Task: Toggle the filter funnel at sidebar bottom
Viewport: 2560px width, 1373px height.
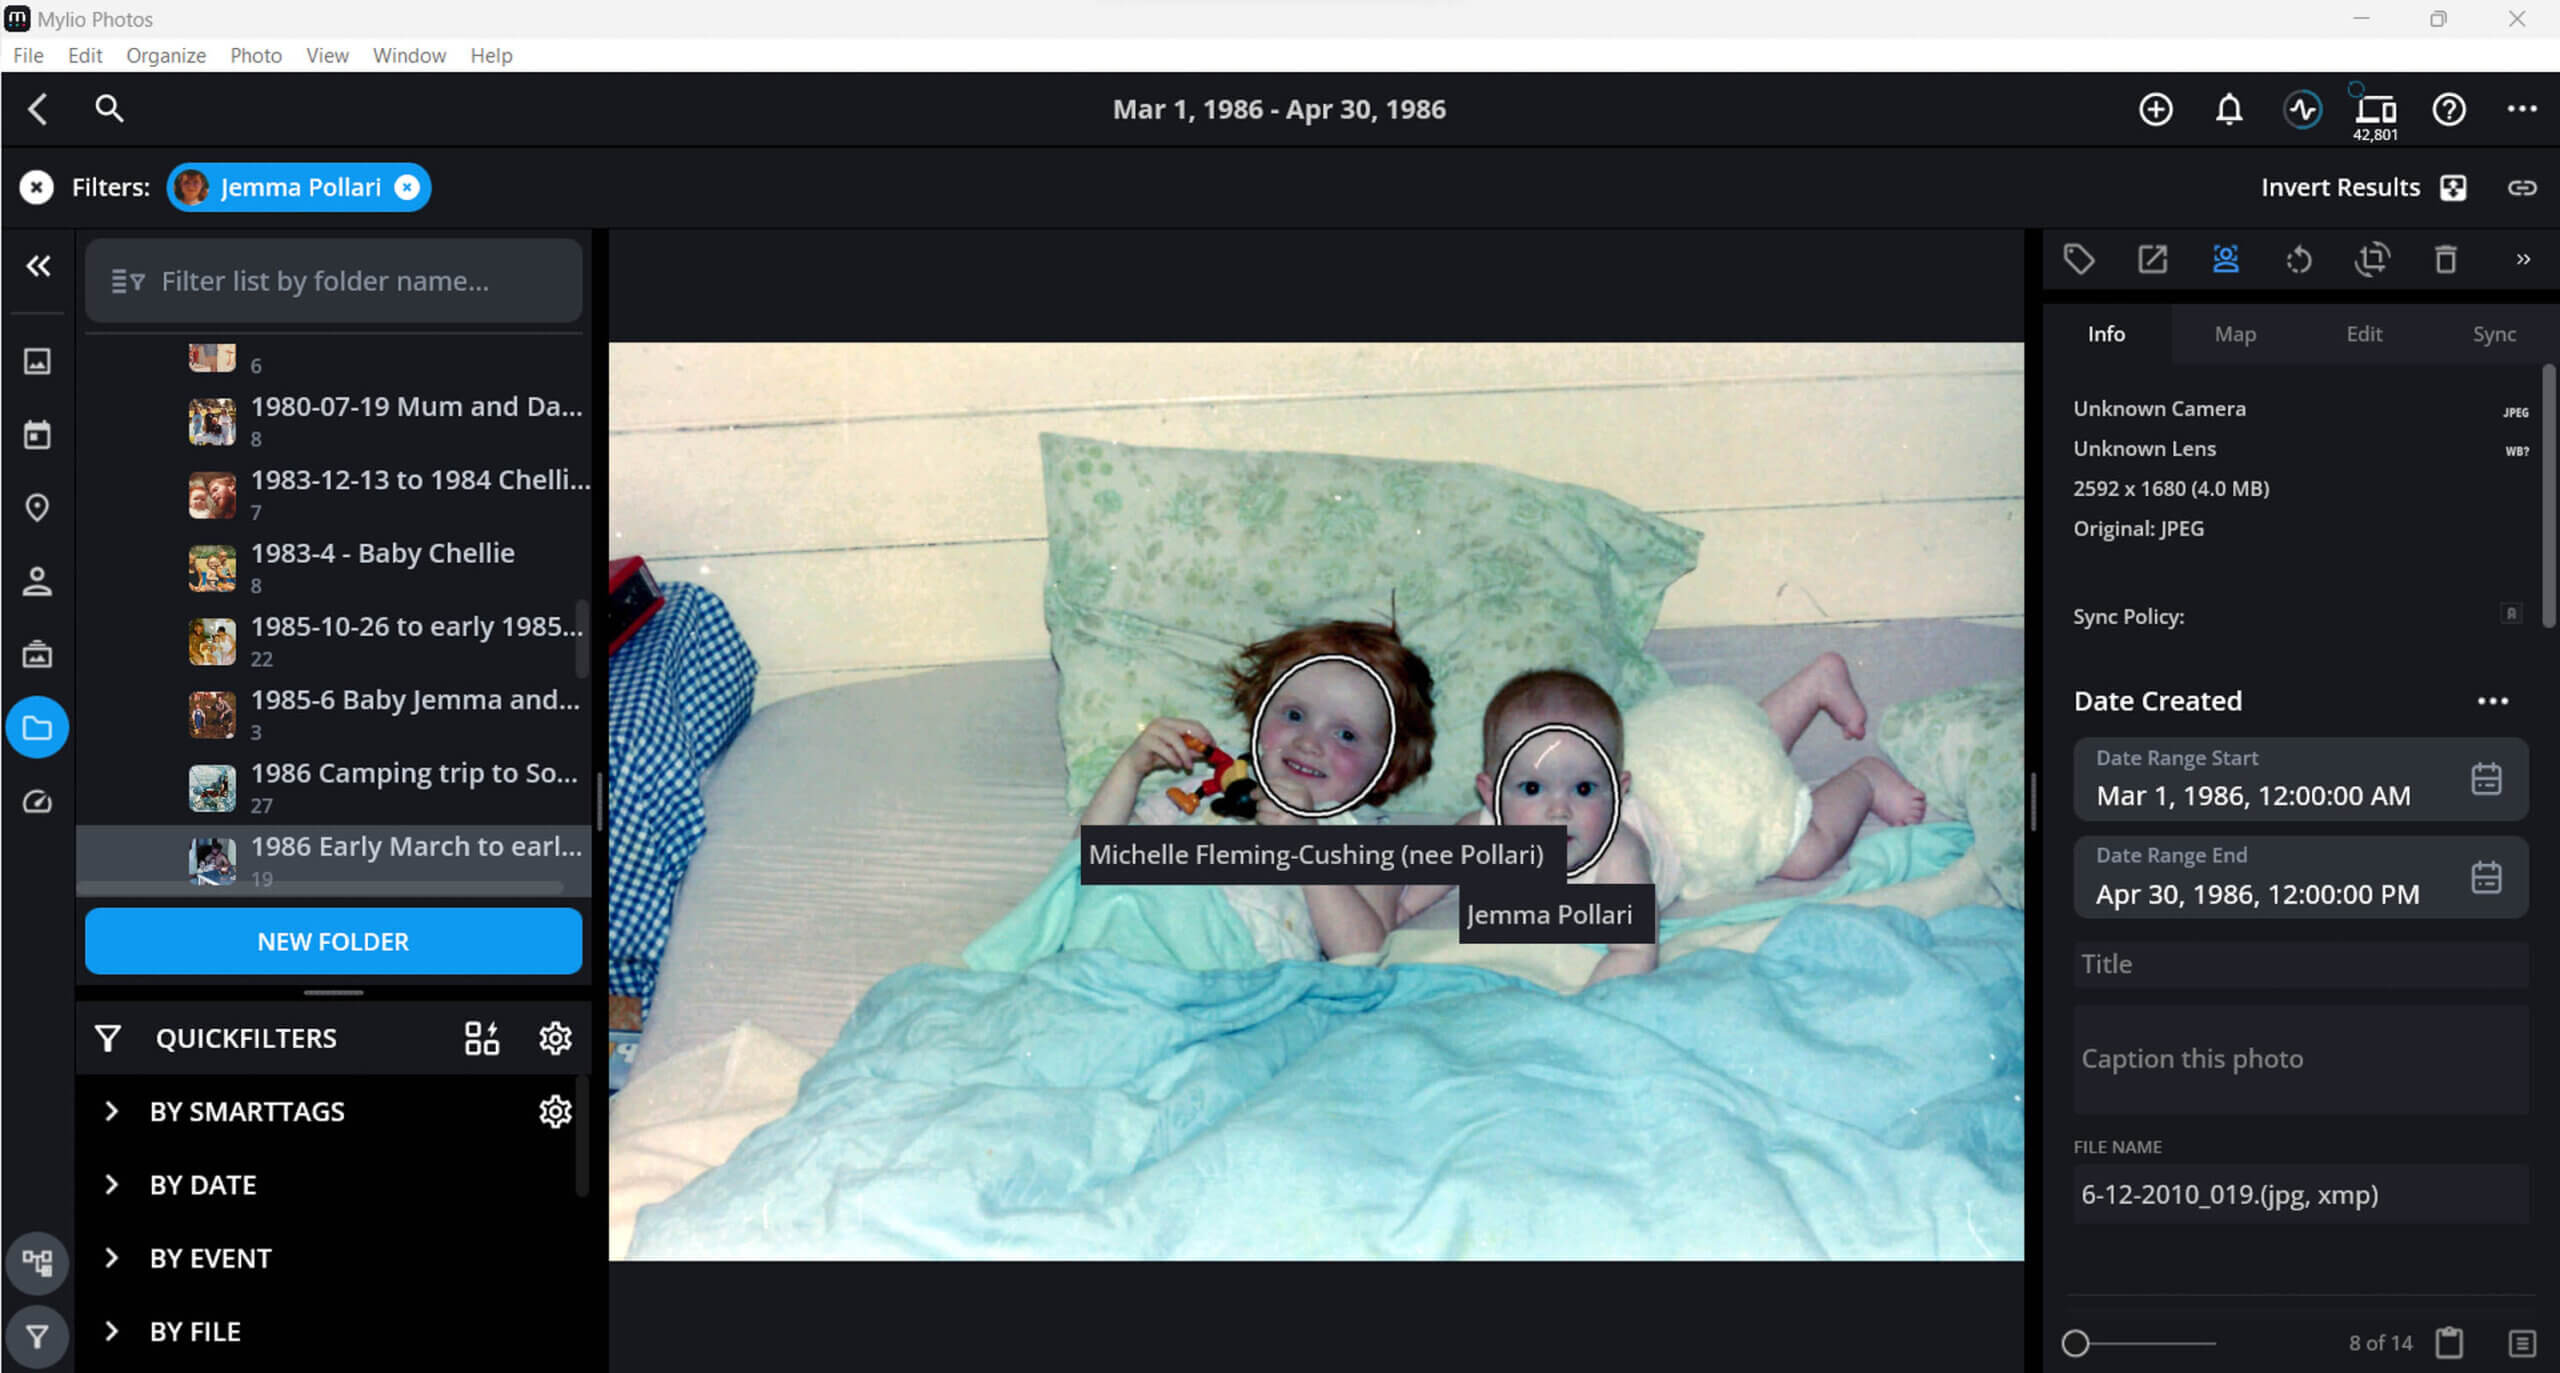Action: click(37, 1336)
